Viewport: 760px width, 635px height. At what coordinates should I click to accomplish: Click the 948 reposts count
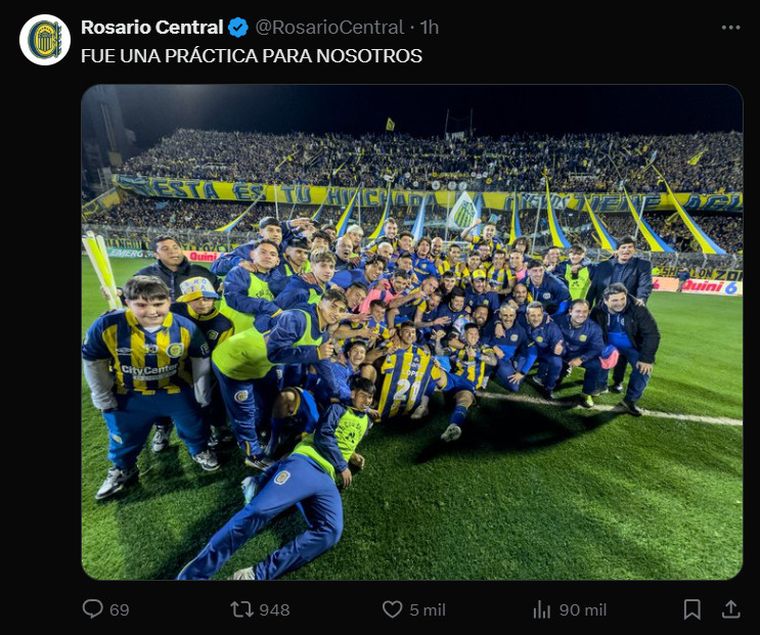click(x=274, y=609)
